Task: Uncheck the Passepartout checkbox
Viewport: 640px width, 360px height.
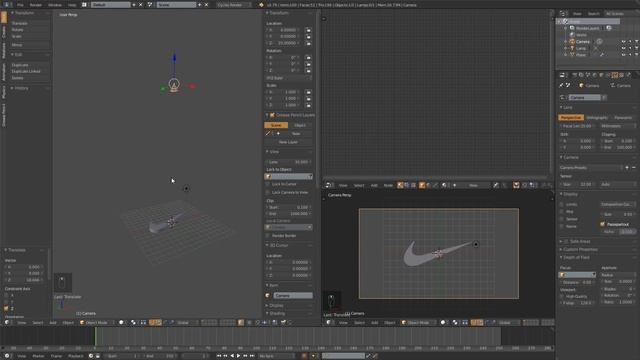Action: point(602,224)
